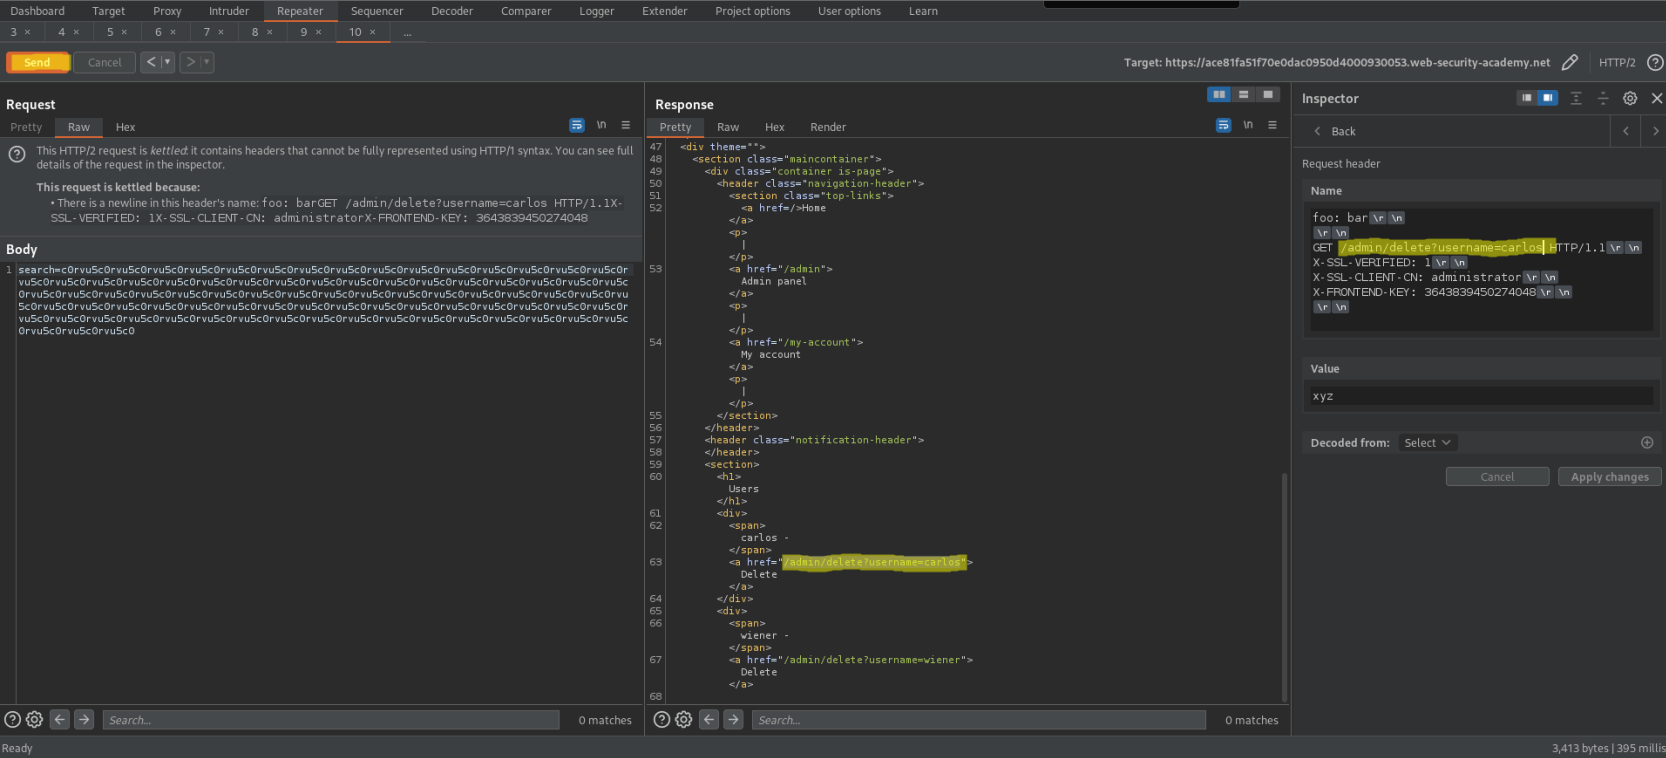Open Project options tab
The image size is (1666, 758).
tap(752, 11)
